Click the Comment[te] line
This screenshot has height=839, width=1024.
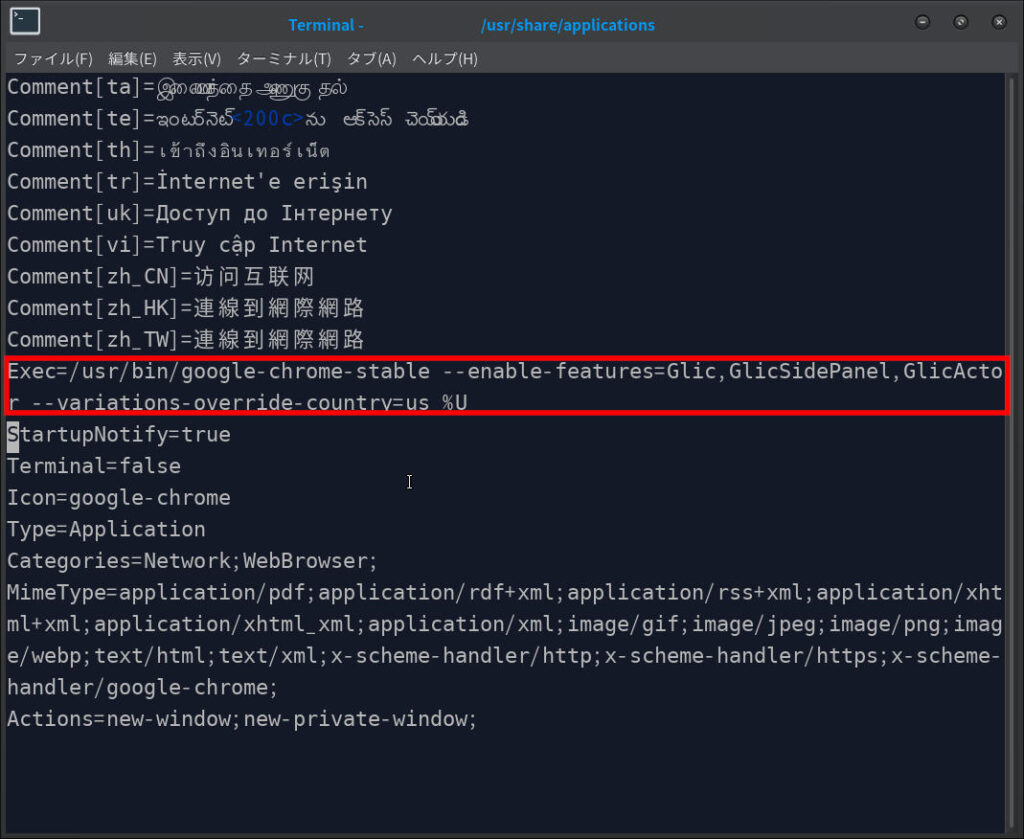tap(238, 119)
